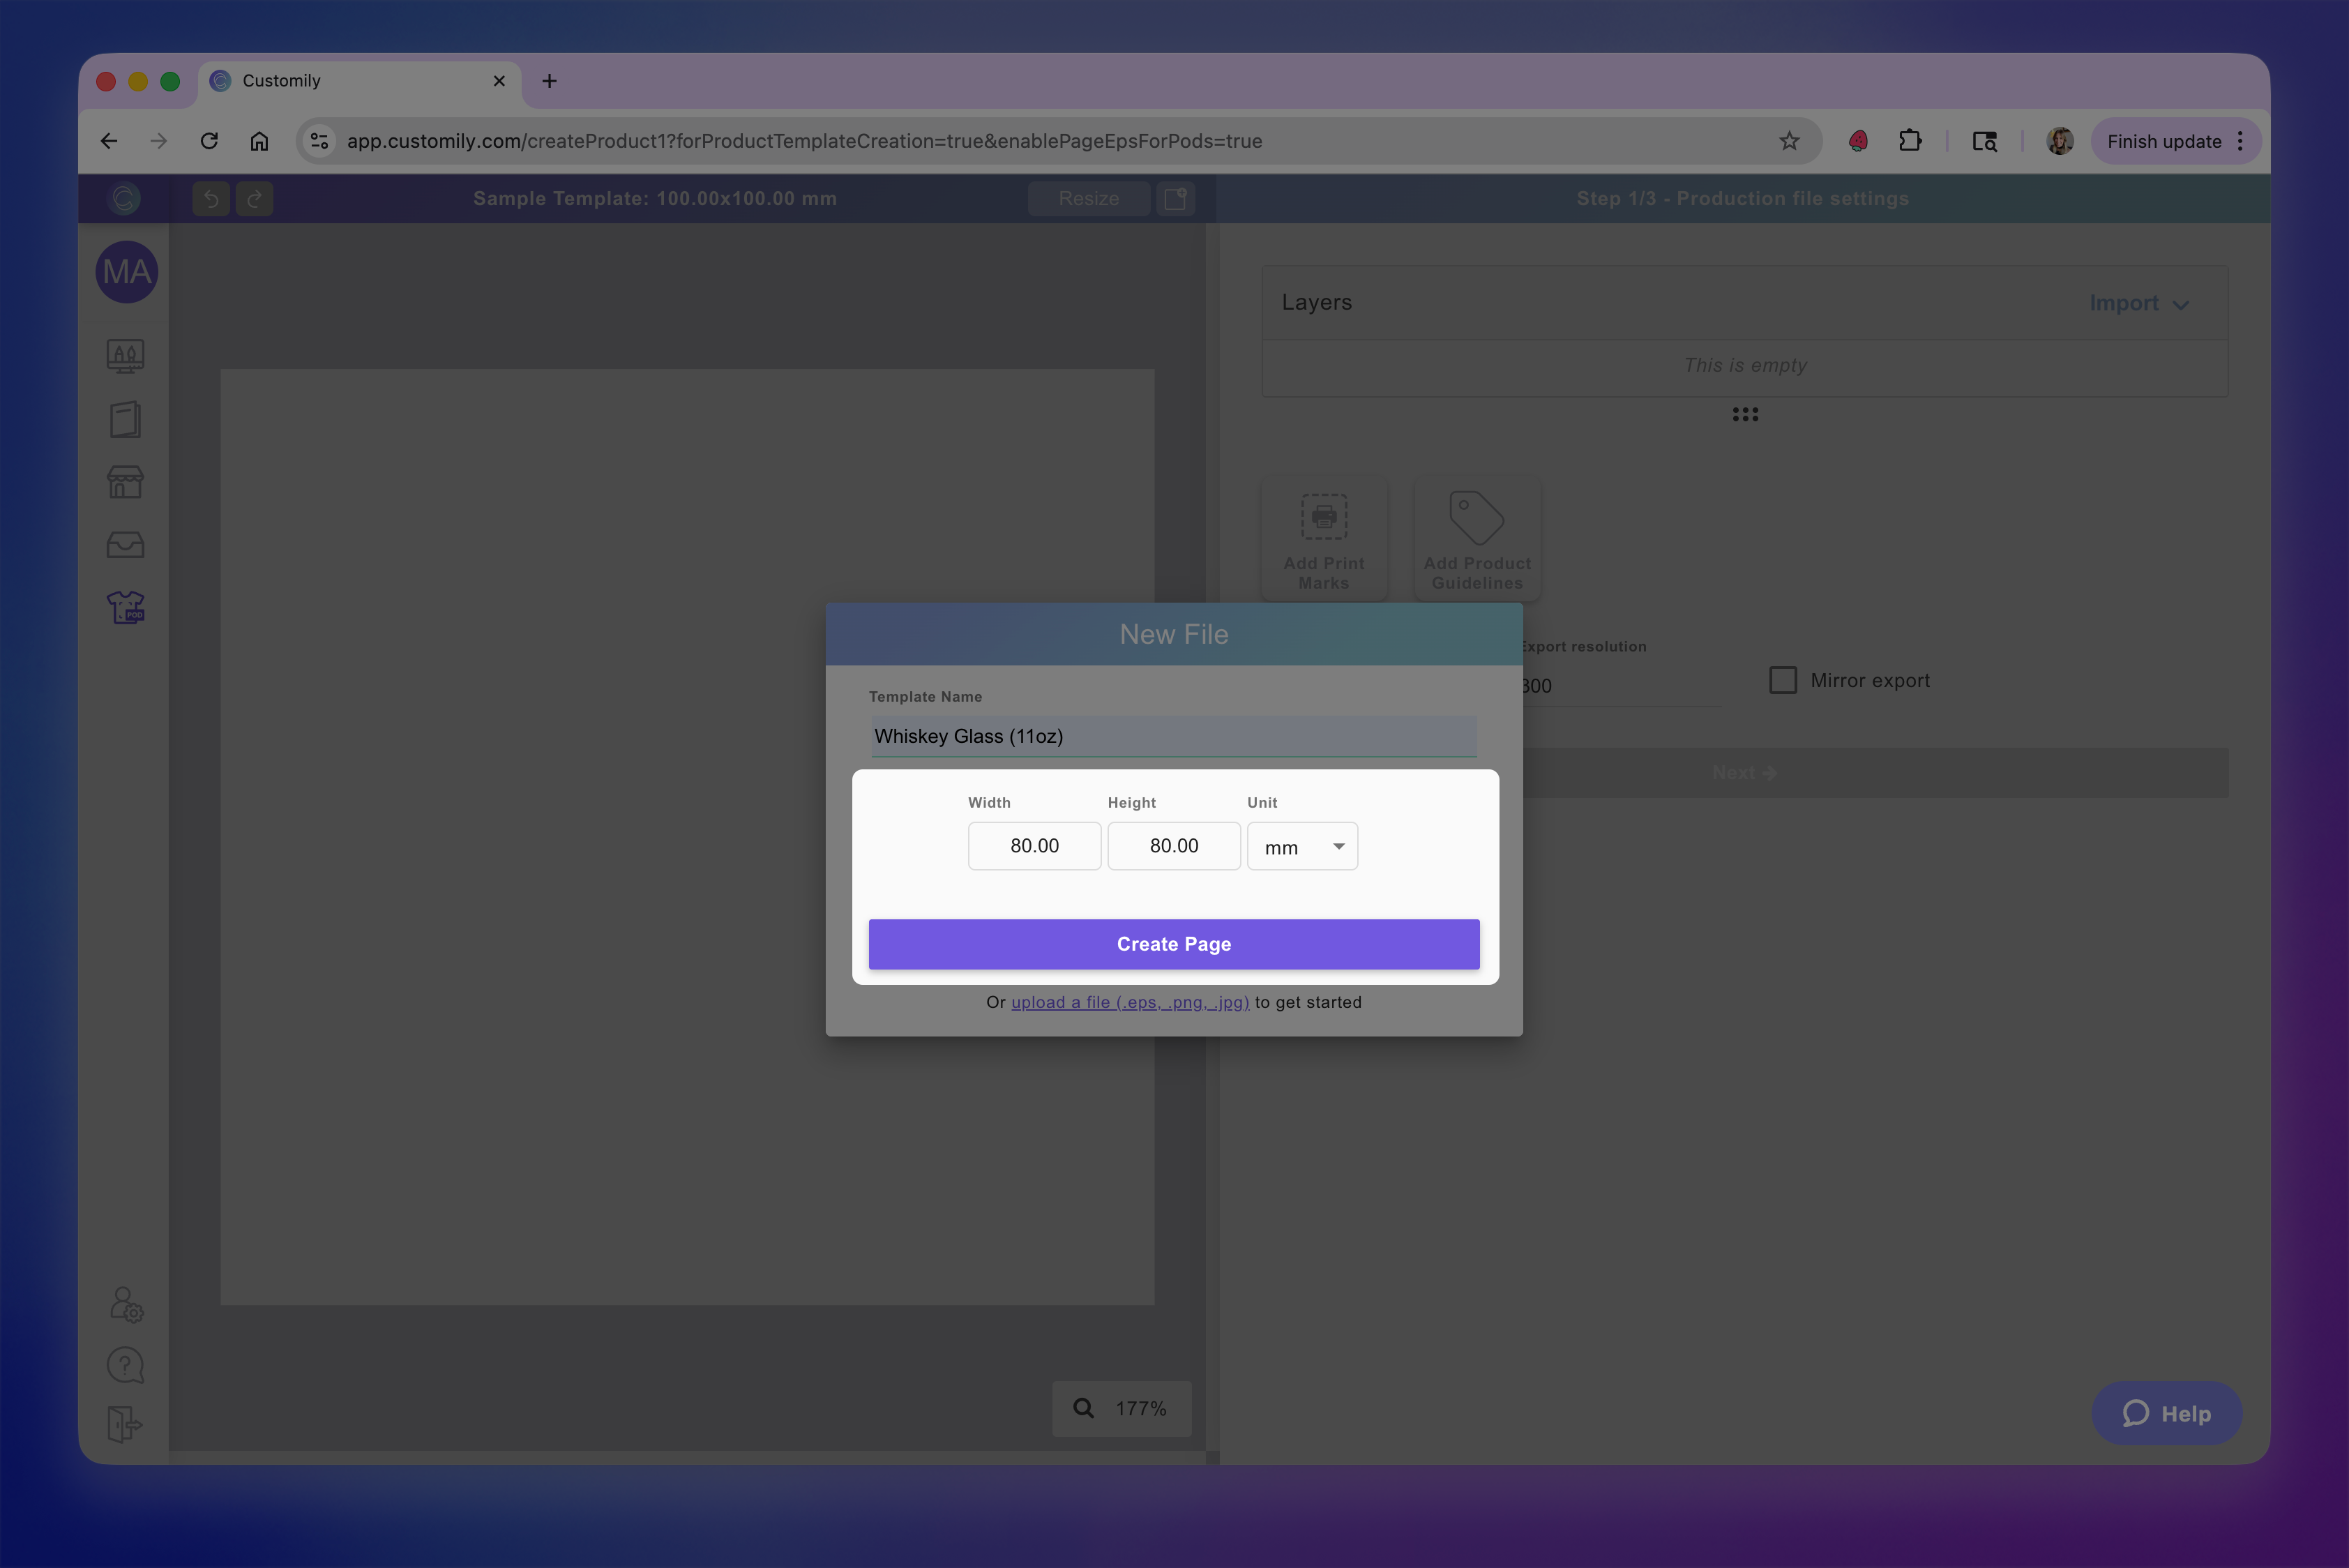Open the Unit mm dropdown
This screenshot has width=2349, height=1568.
pos(1302,847)
